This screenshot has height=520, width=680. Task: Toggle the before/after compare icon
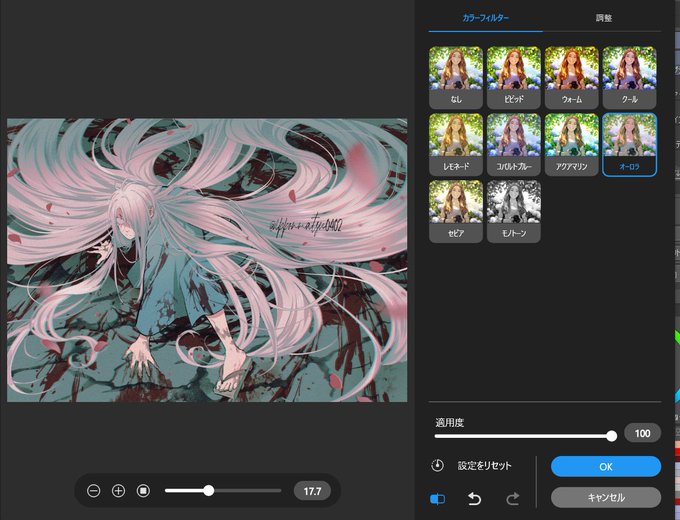pyautogui.click(x=437, y=499)
